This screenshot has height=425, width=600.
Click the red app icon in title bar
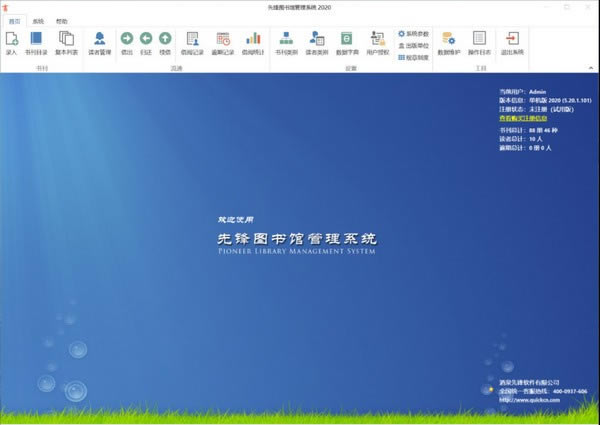tap(5, 7)
